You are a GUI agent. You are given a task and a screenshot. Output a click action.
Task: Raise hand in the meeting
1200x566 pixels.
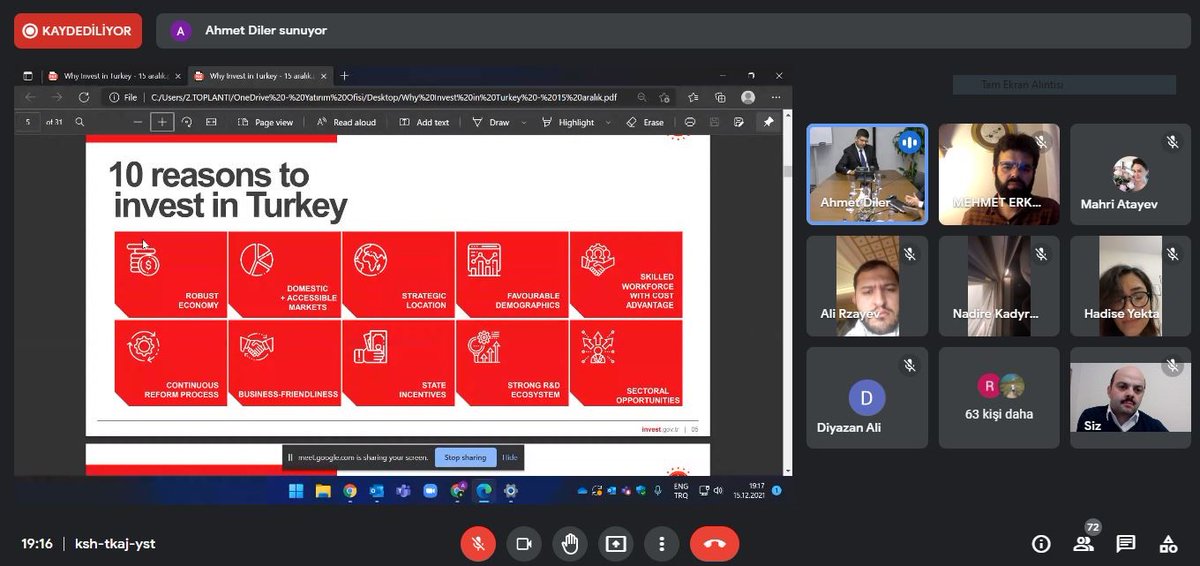[x=570, y=543]
